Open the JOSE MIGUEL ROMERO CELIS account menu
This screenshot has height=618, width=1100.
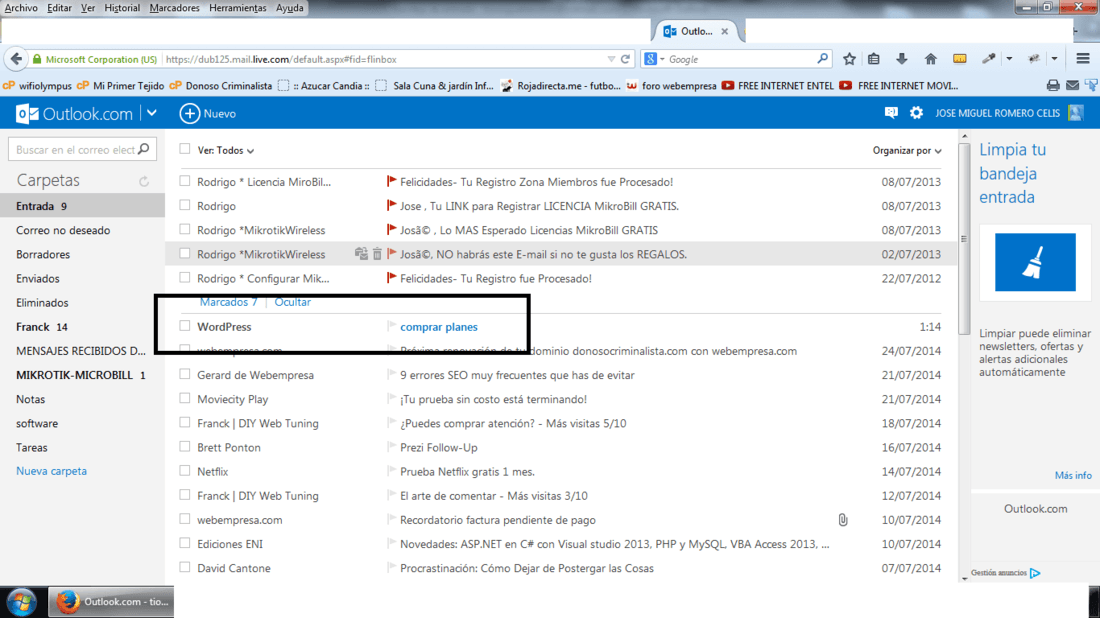coord(997,113)
